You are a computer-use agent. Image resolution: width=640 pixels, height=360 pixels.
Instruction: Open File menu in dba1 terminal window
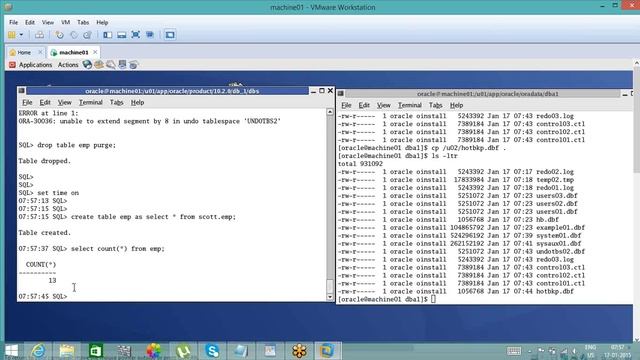pos(346,105)
